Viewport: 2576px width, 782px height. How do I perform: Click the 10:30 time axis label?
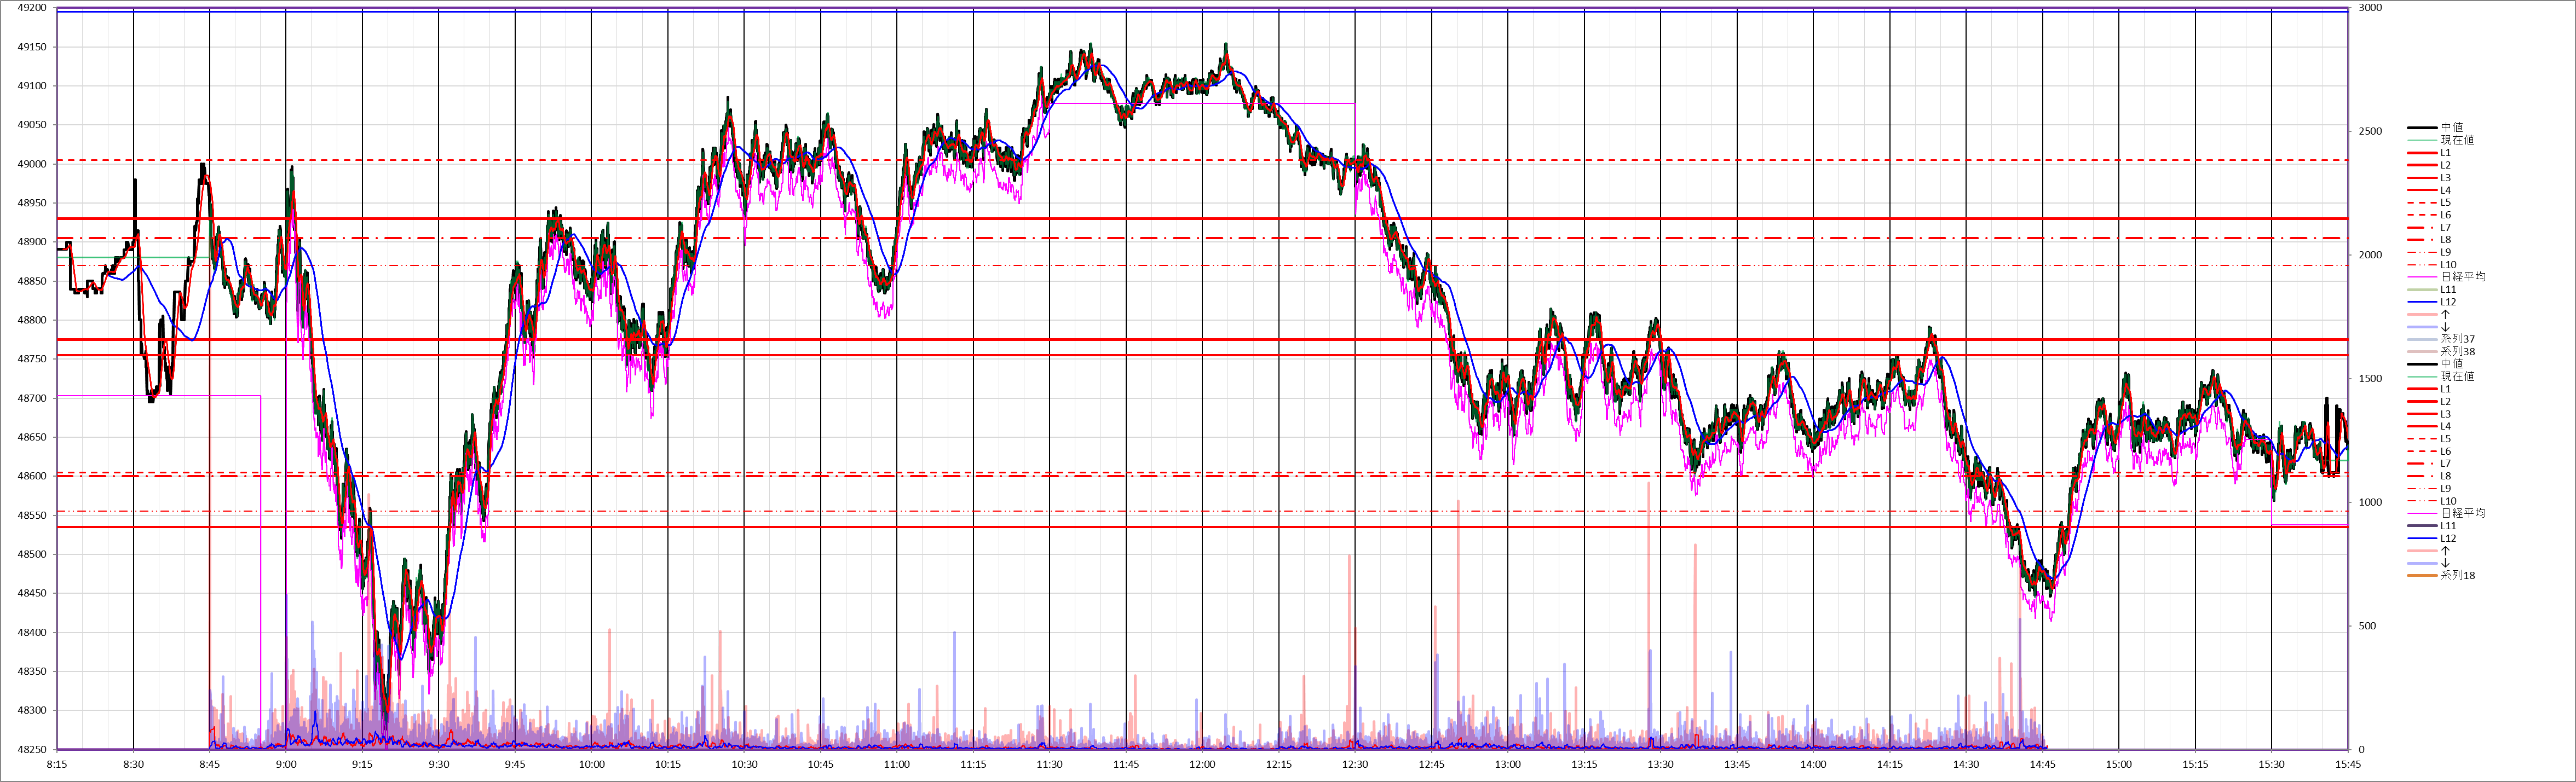[x=744, y=765]
